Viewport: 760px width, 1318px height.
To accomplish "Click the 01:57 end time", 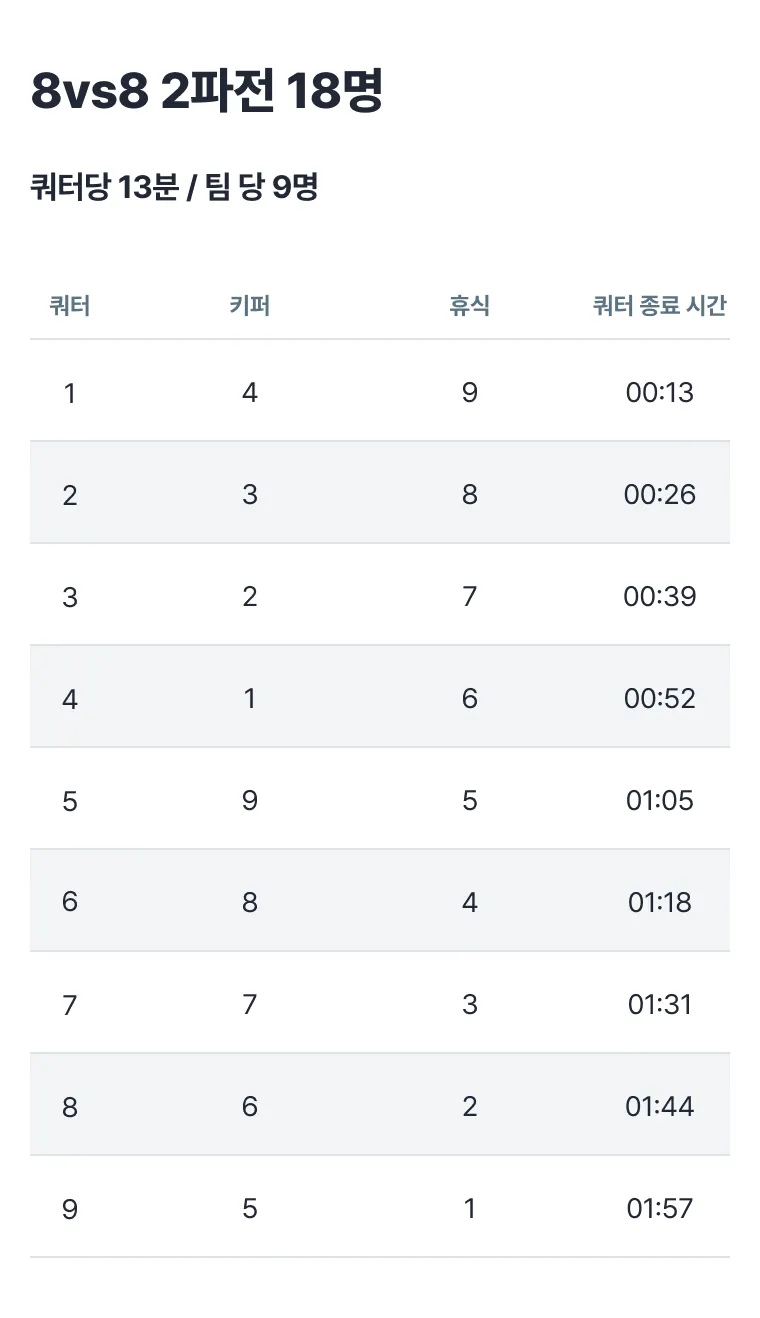I will coord(659,1208).
